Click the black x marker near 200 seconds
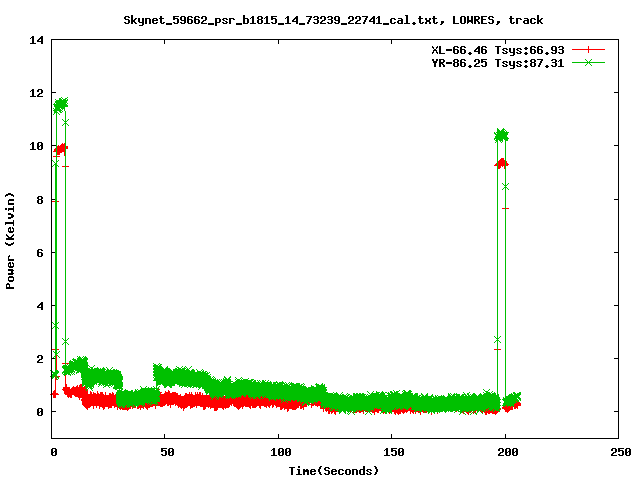The height and width of the screenshot is (480, 640). pyautogui.click(x=505, y=186)
